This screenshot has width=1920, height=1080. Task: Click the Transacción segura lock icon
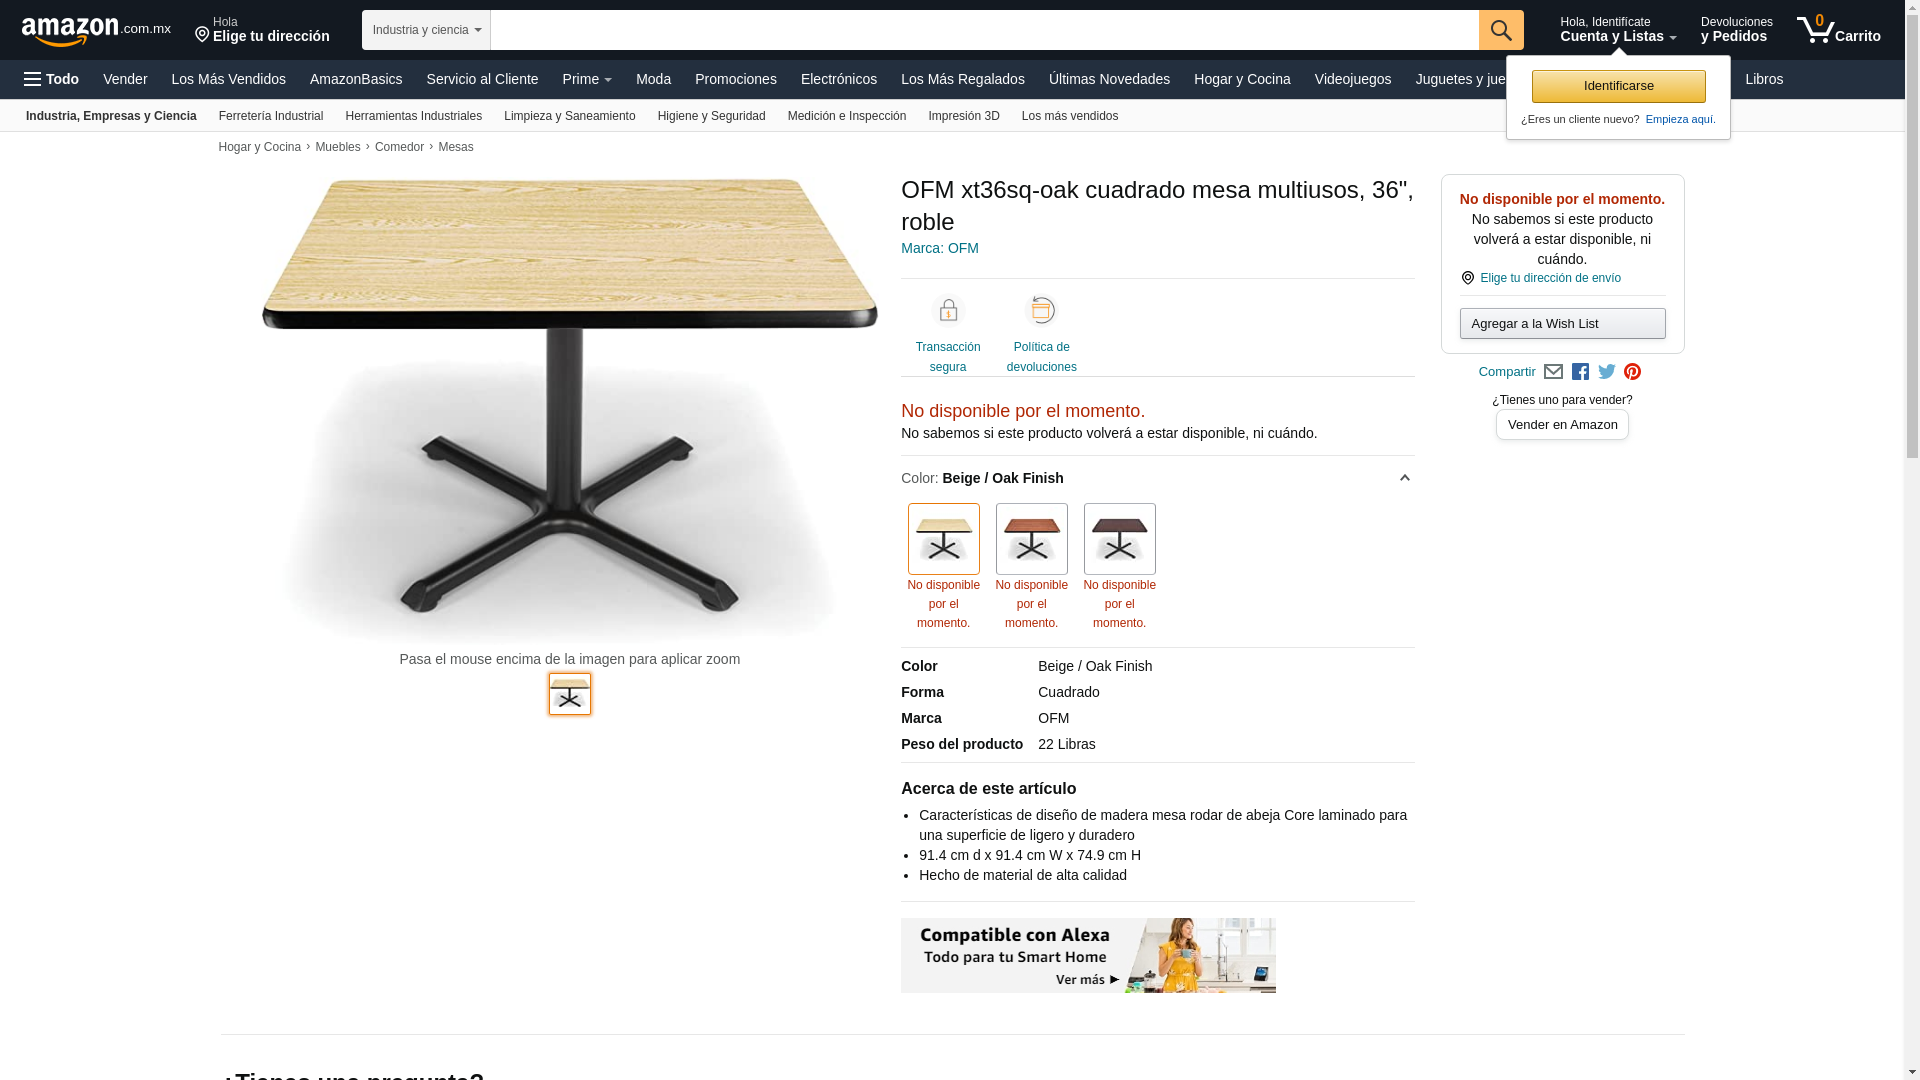point(948,310)
